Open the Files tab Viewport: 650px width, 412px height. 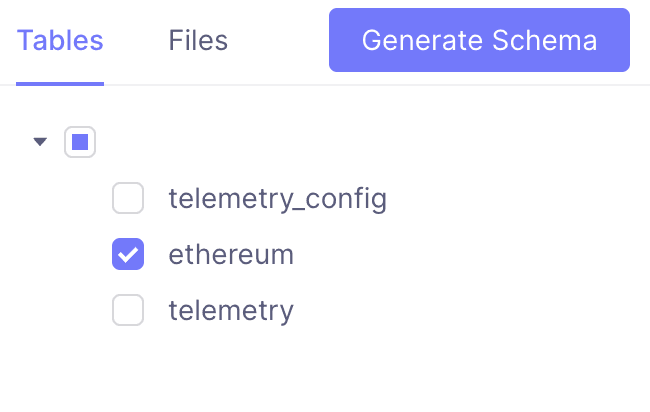coord(198,41)
